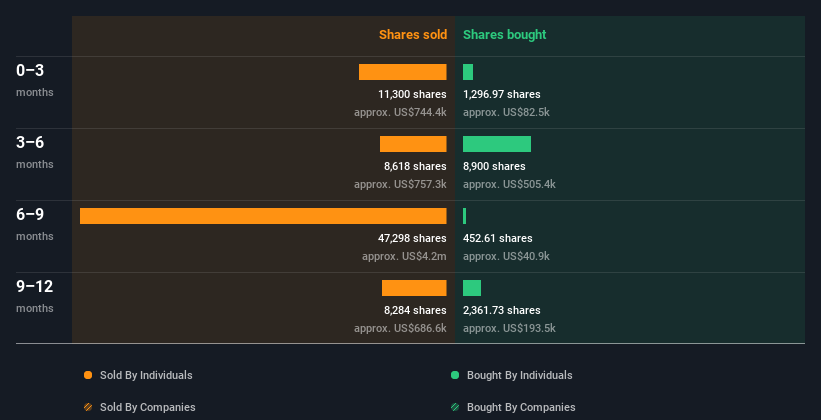This screenshot has height=420, width=821.
Task: Click the green bought bar for 9–12 months
Action: point(472,288)
